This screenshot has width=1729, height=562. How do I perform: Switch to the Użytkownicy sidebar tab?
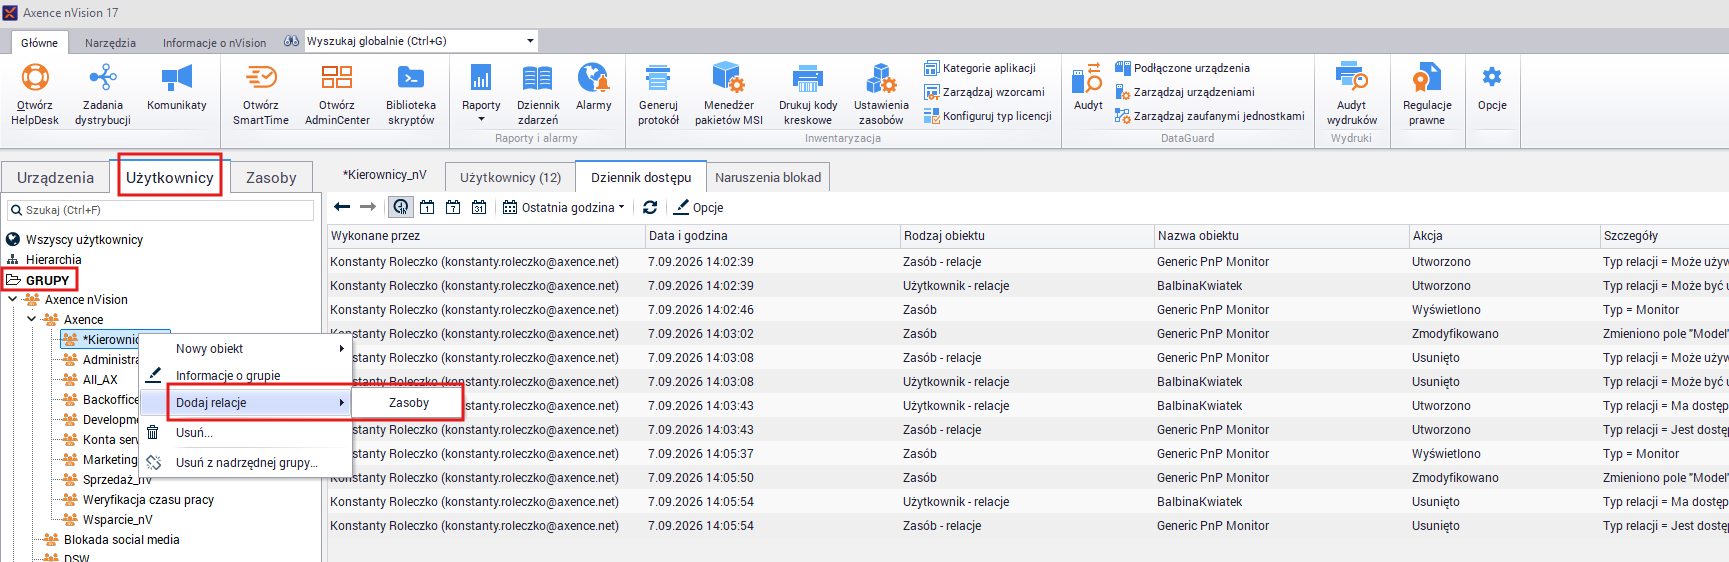coord(170,178)
